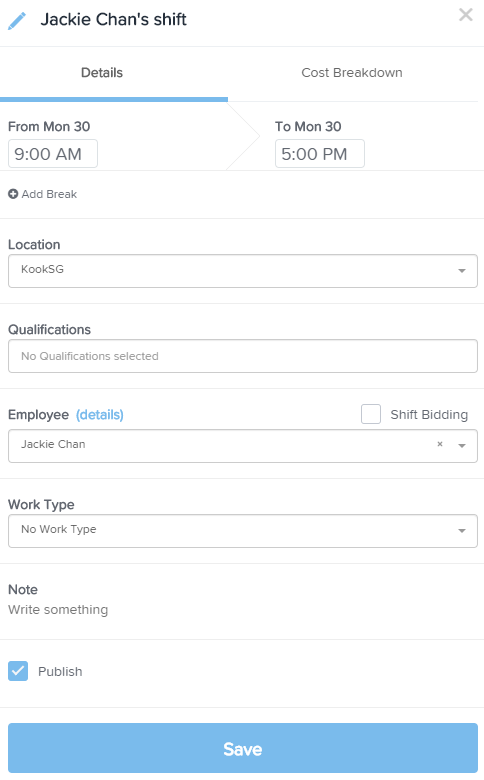Edit the 9:00 AM start time field
484x780 pixels.
coord(53,154)
